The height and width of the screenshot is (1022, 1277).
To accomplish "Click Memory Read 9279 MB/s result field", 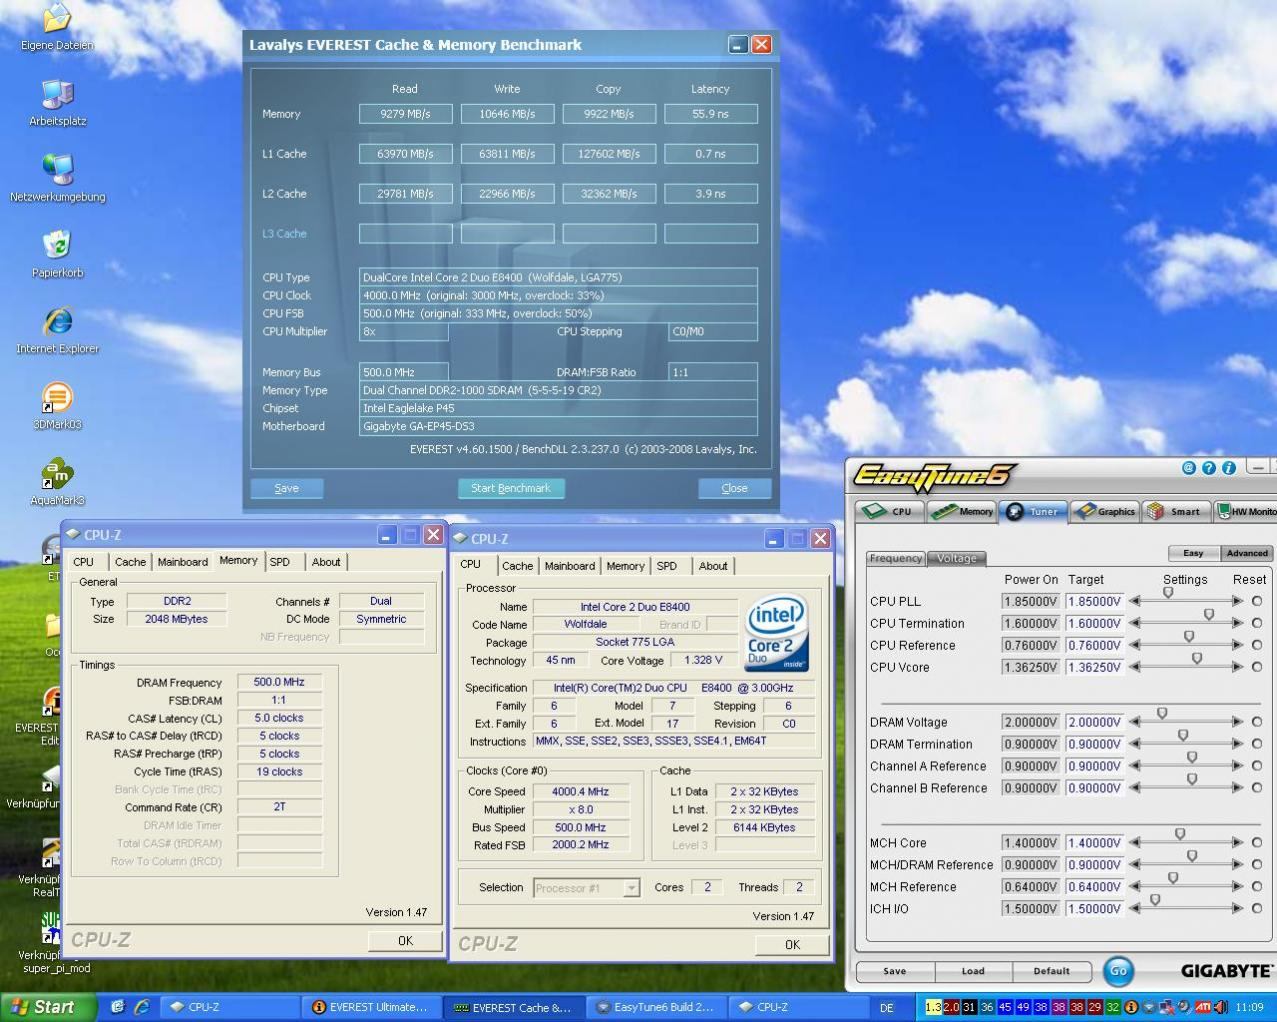I will [x=405, y=114].
